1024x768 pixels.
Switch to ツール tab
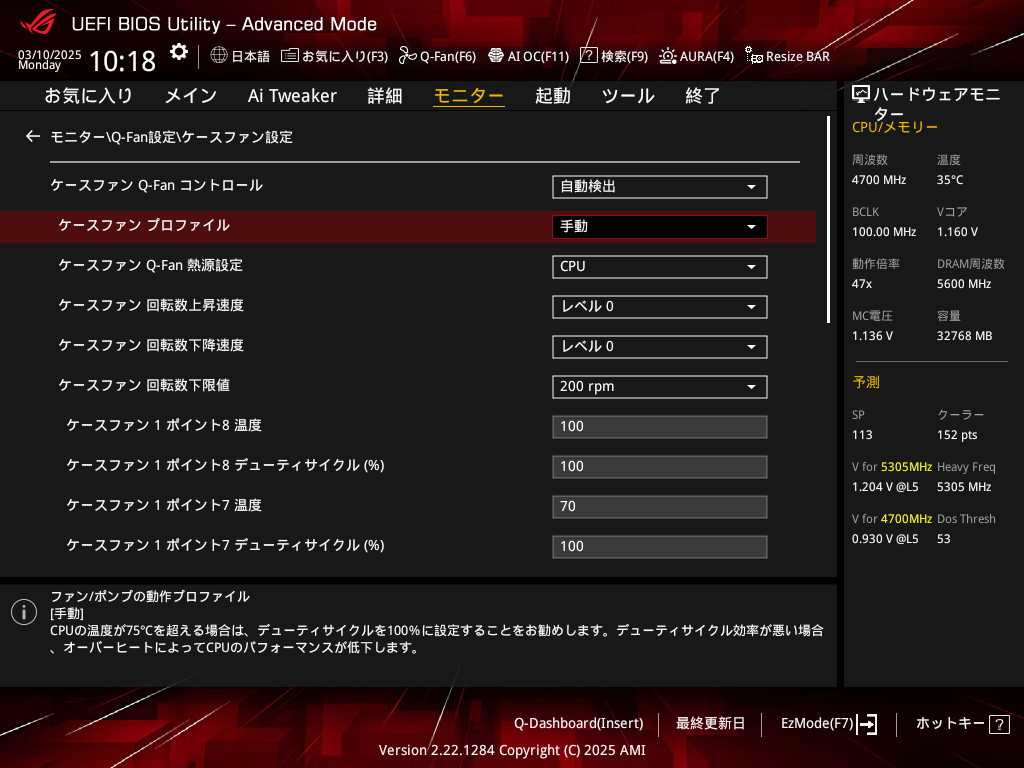click(x=628, y=96)
